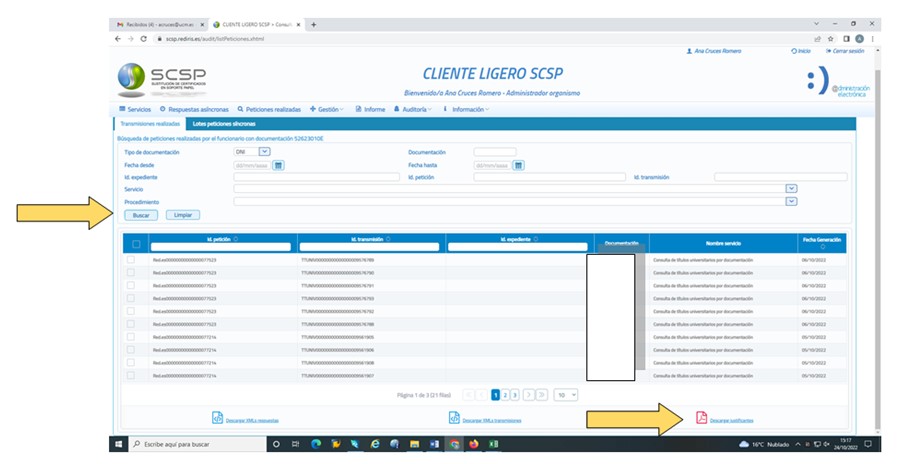Screen dimensions: 912x464
Task: Check the row with transmission ending 9576793
Action: click(x=131, y=298)
